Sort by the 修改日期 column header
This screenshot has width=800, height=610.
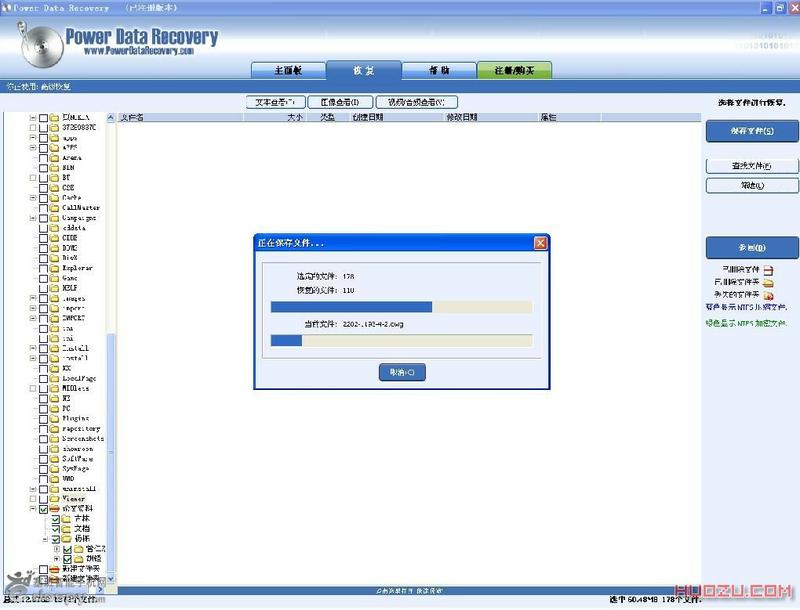(491, 117)
